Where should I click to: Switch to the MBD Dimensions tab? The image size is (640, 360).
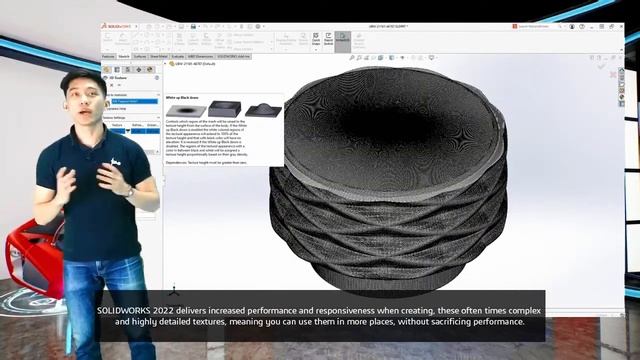[200, 57]
